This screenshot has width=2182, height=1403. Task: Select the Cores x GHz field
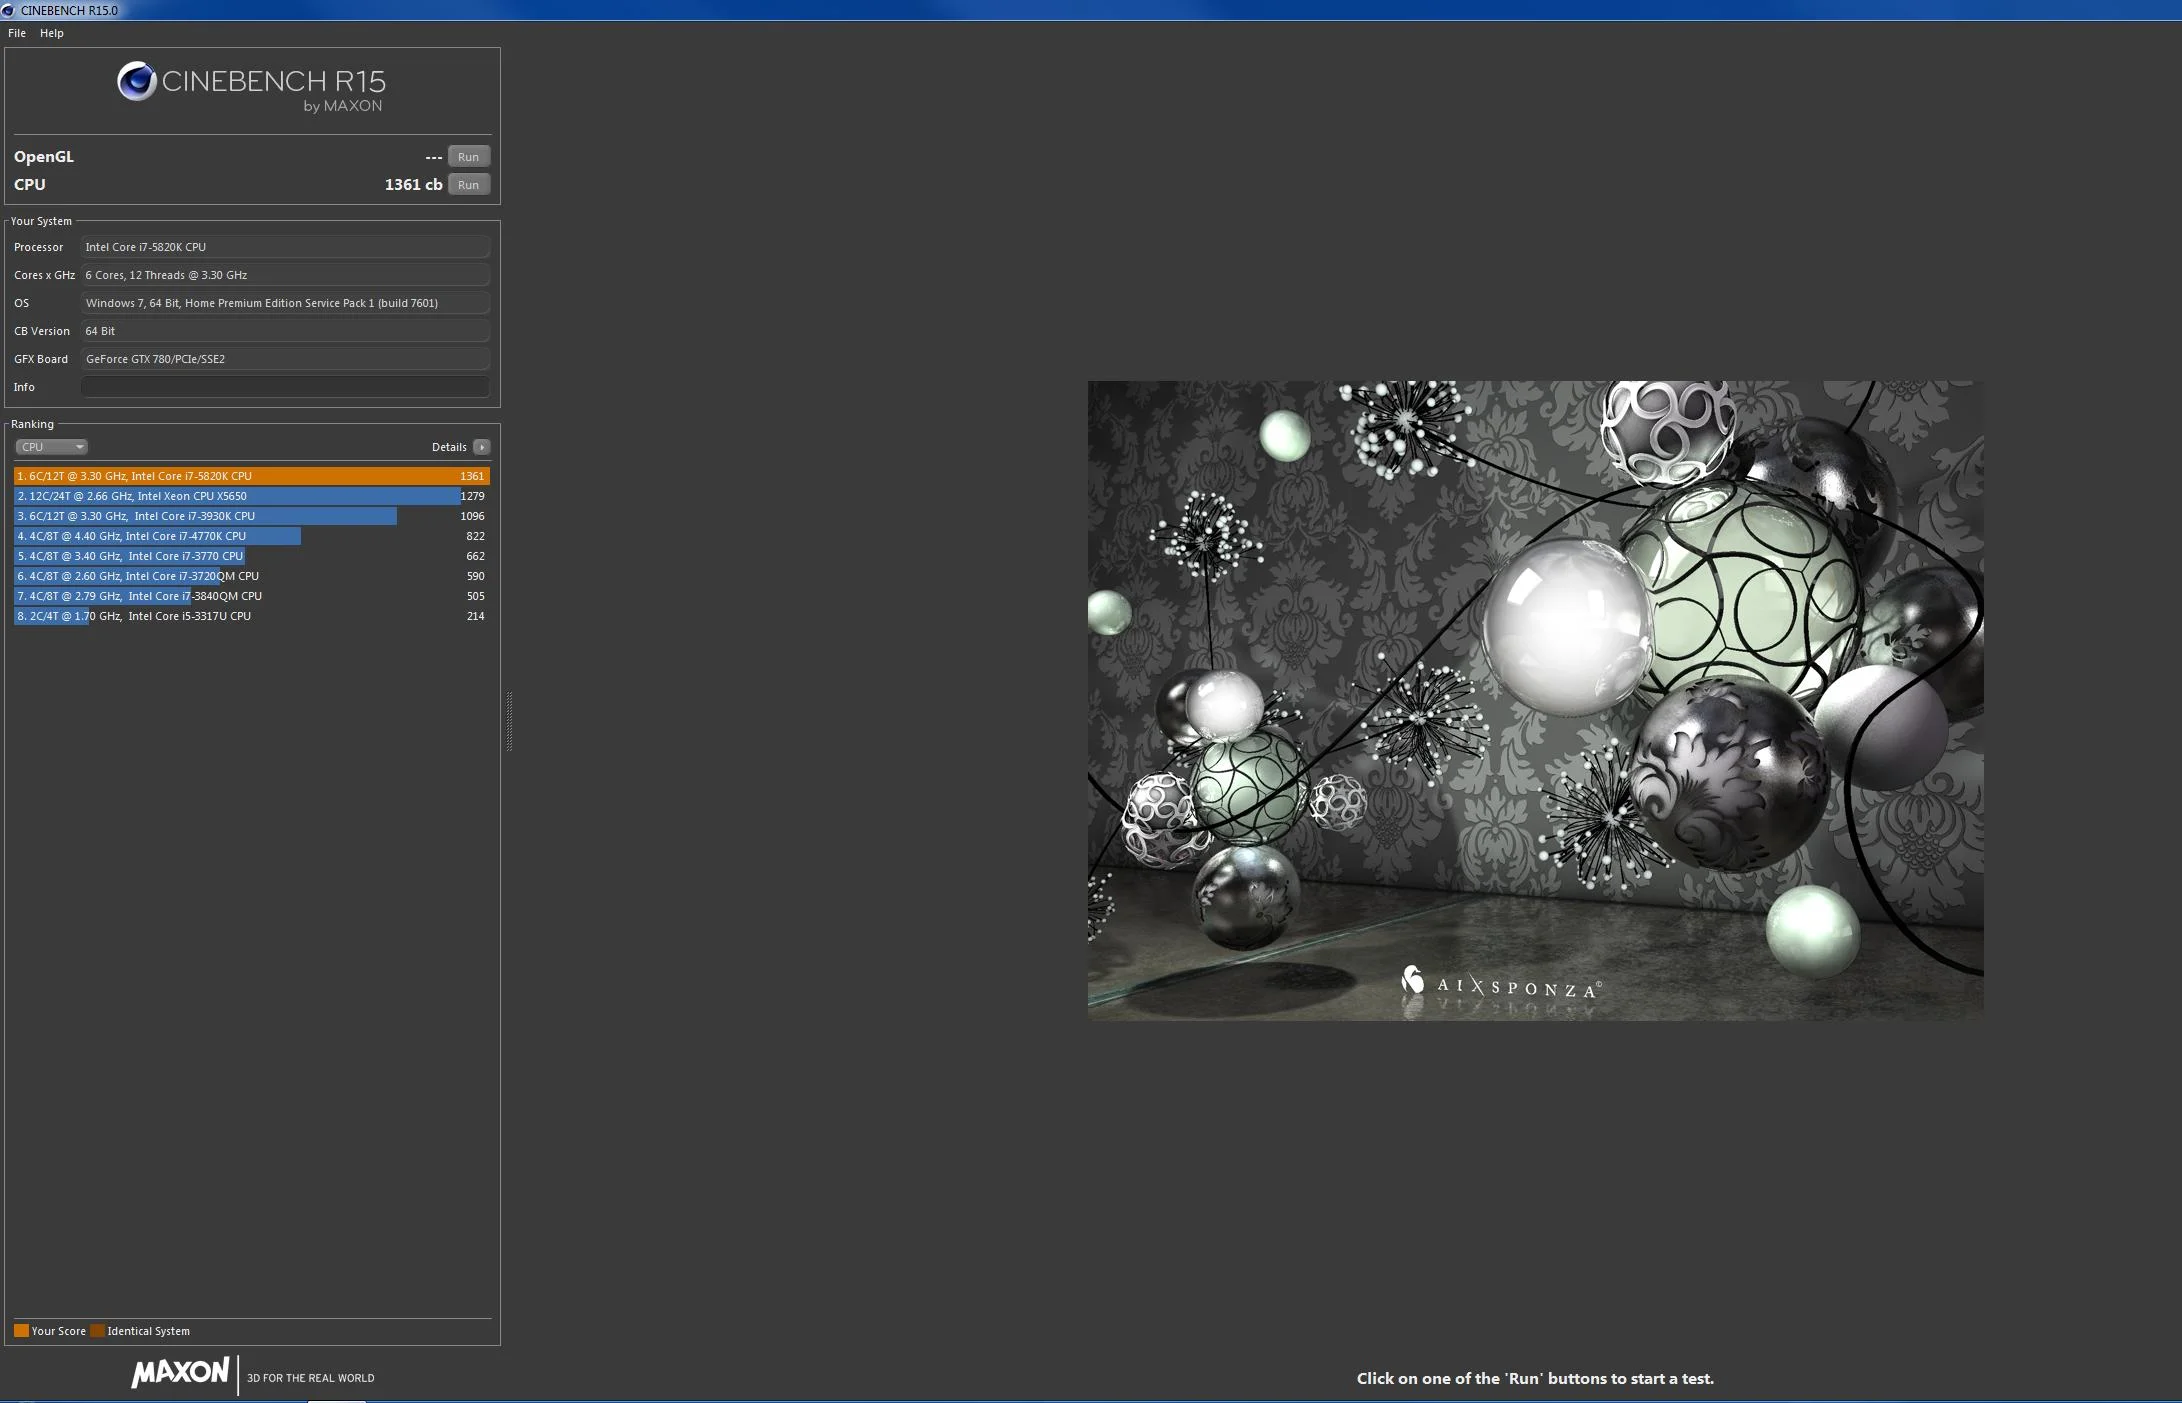click(285, 275)
